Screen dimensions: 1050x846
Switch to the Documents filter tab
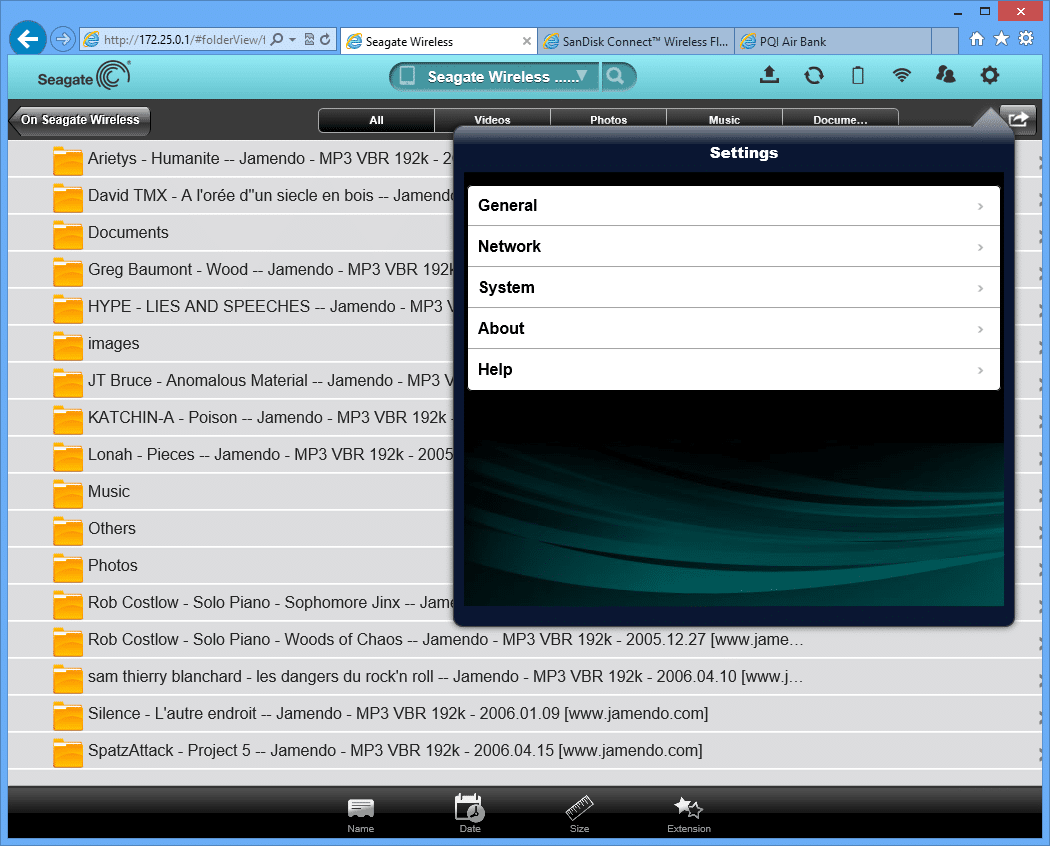840,120
